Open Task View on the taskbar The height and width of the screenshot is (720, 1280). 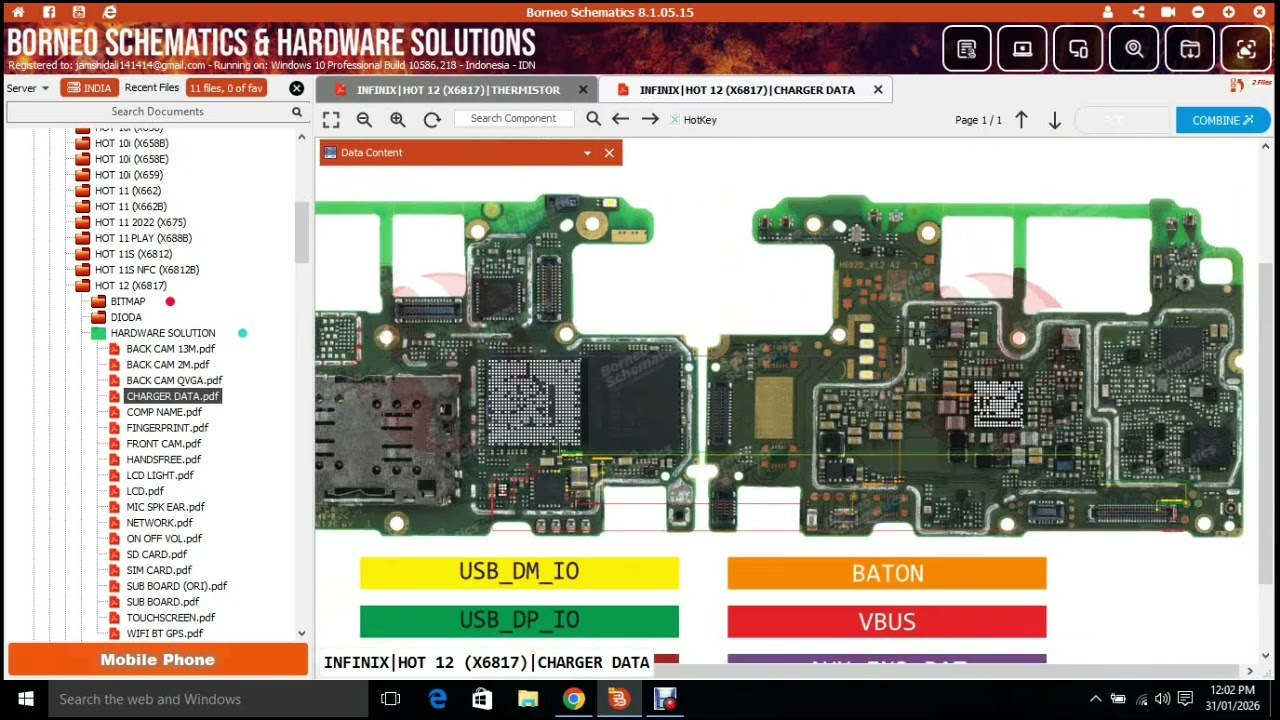391,699
